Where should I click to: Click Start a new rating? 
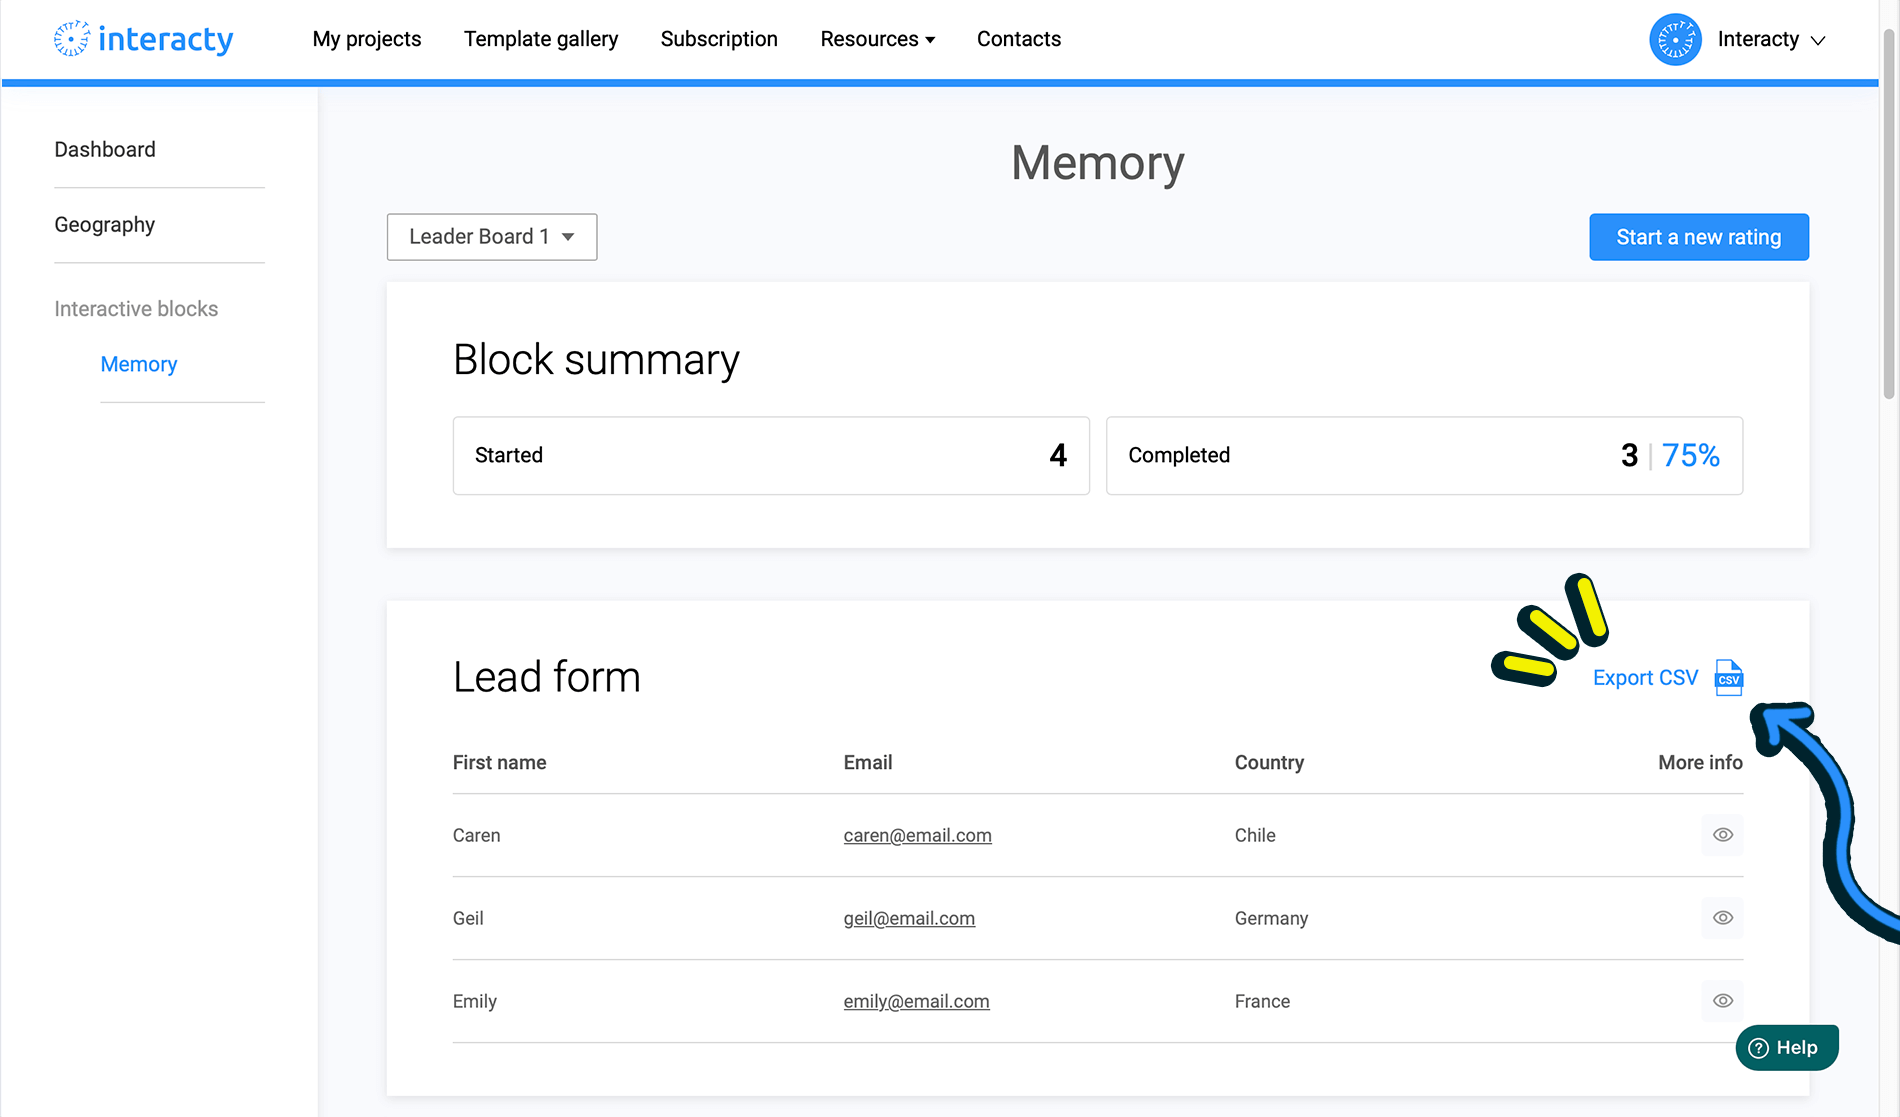[x=1699, y=237]
